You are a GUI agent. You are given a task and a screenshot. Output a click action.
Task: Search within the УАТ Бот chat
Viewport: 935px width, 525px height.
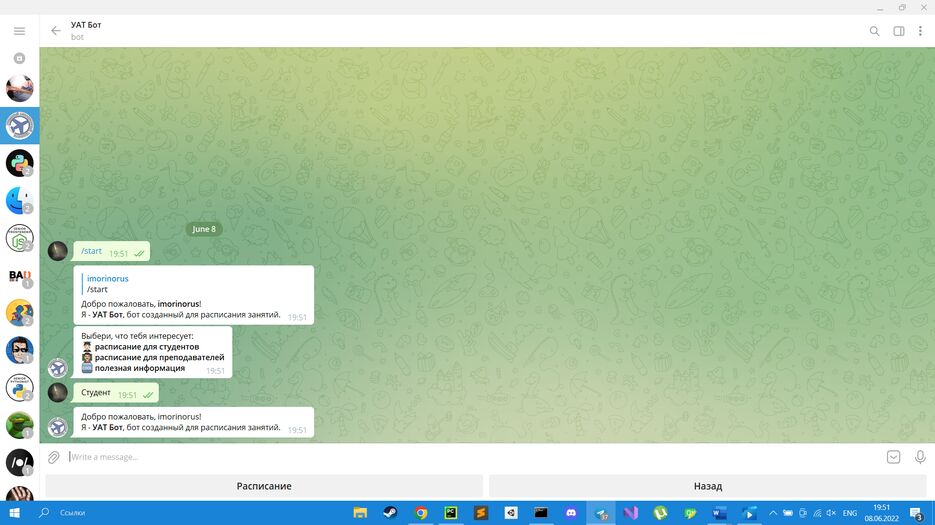pyautogui.click(x=874, y=31)
